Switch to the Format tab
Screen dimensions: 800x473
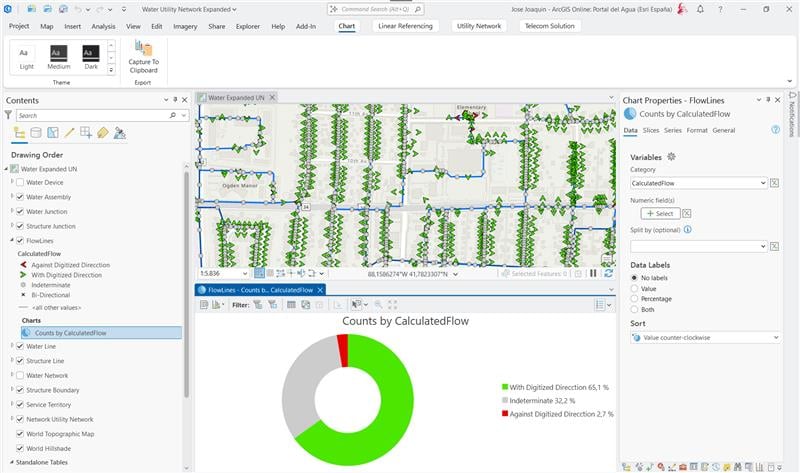click(696, 130)
